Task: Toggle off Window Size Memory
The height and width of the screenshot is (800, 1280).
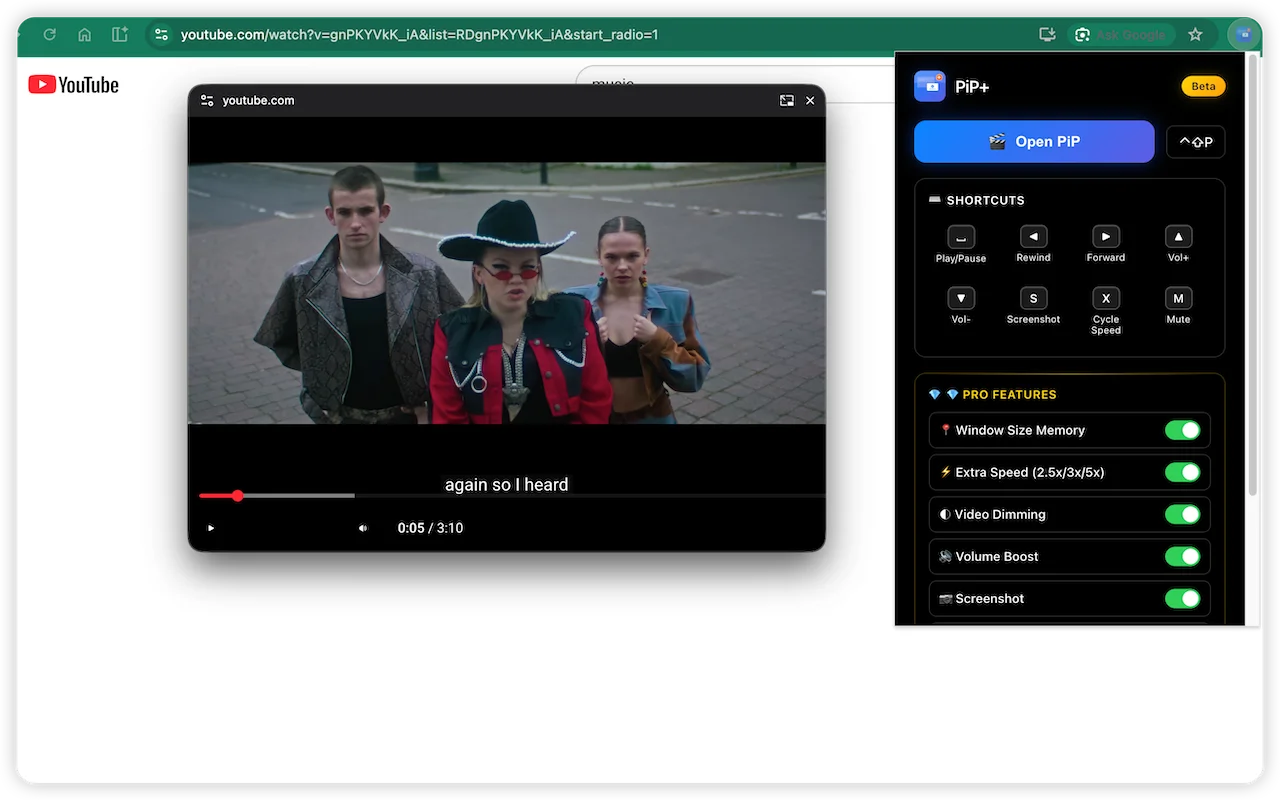Action: click(x=1184, y=430)
